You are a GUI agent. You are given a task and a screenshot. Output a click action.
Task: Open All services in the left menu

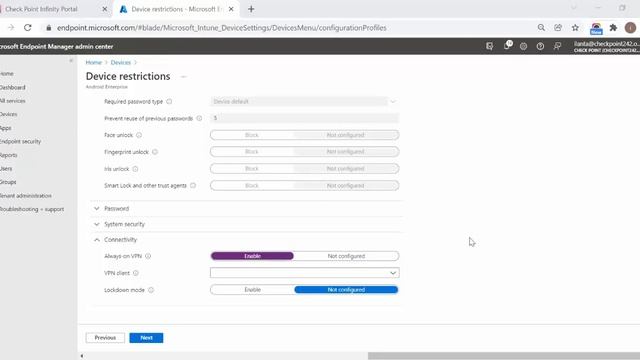point(13,101)
